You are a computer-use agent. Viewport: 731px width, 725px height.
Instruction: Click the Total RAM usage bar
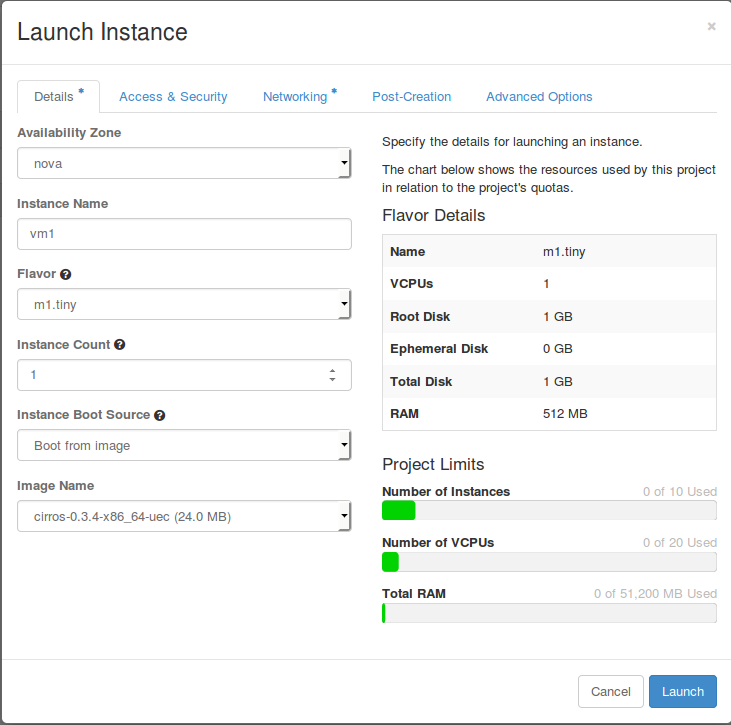pyautogui.click(x=549, y=613)
